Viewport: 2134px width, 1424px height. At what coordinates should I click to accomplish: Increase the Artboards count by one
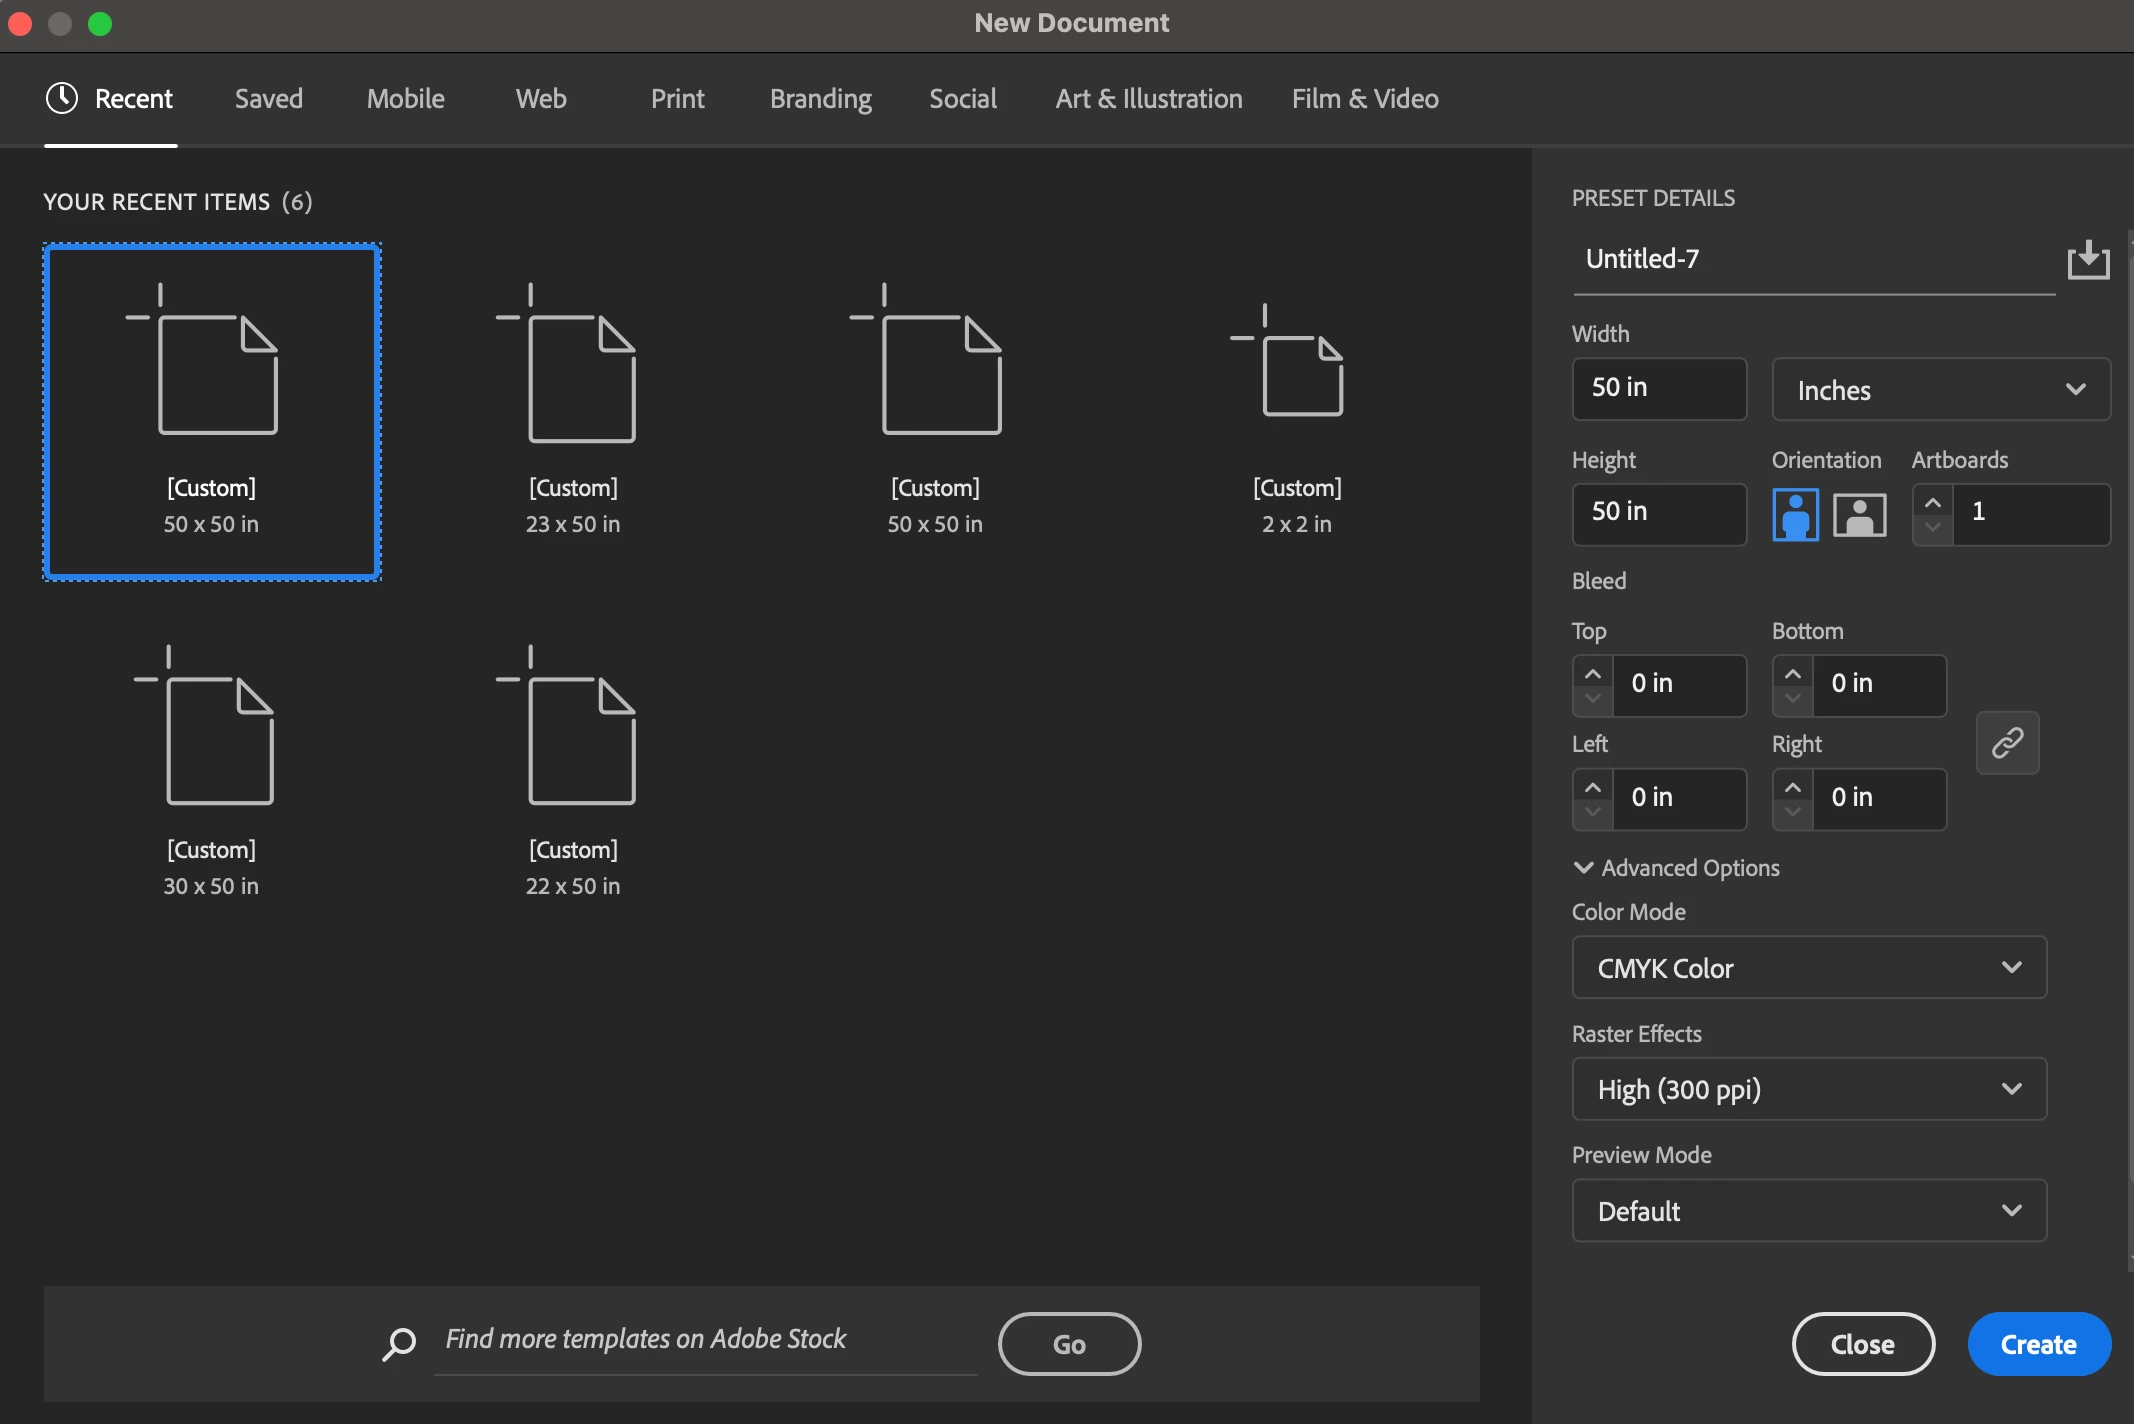1933,502
